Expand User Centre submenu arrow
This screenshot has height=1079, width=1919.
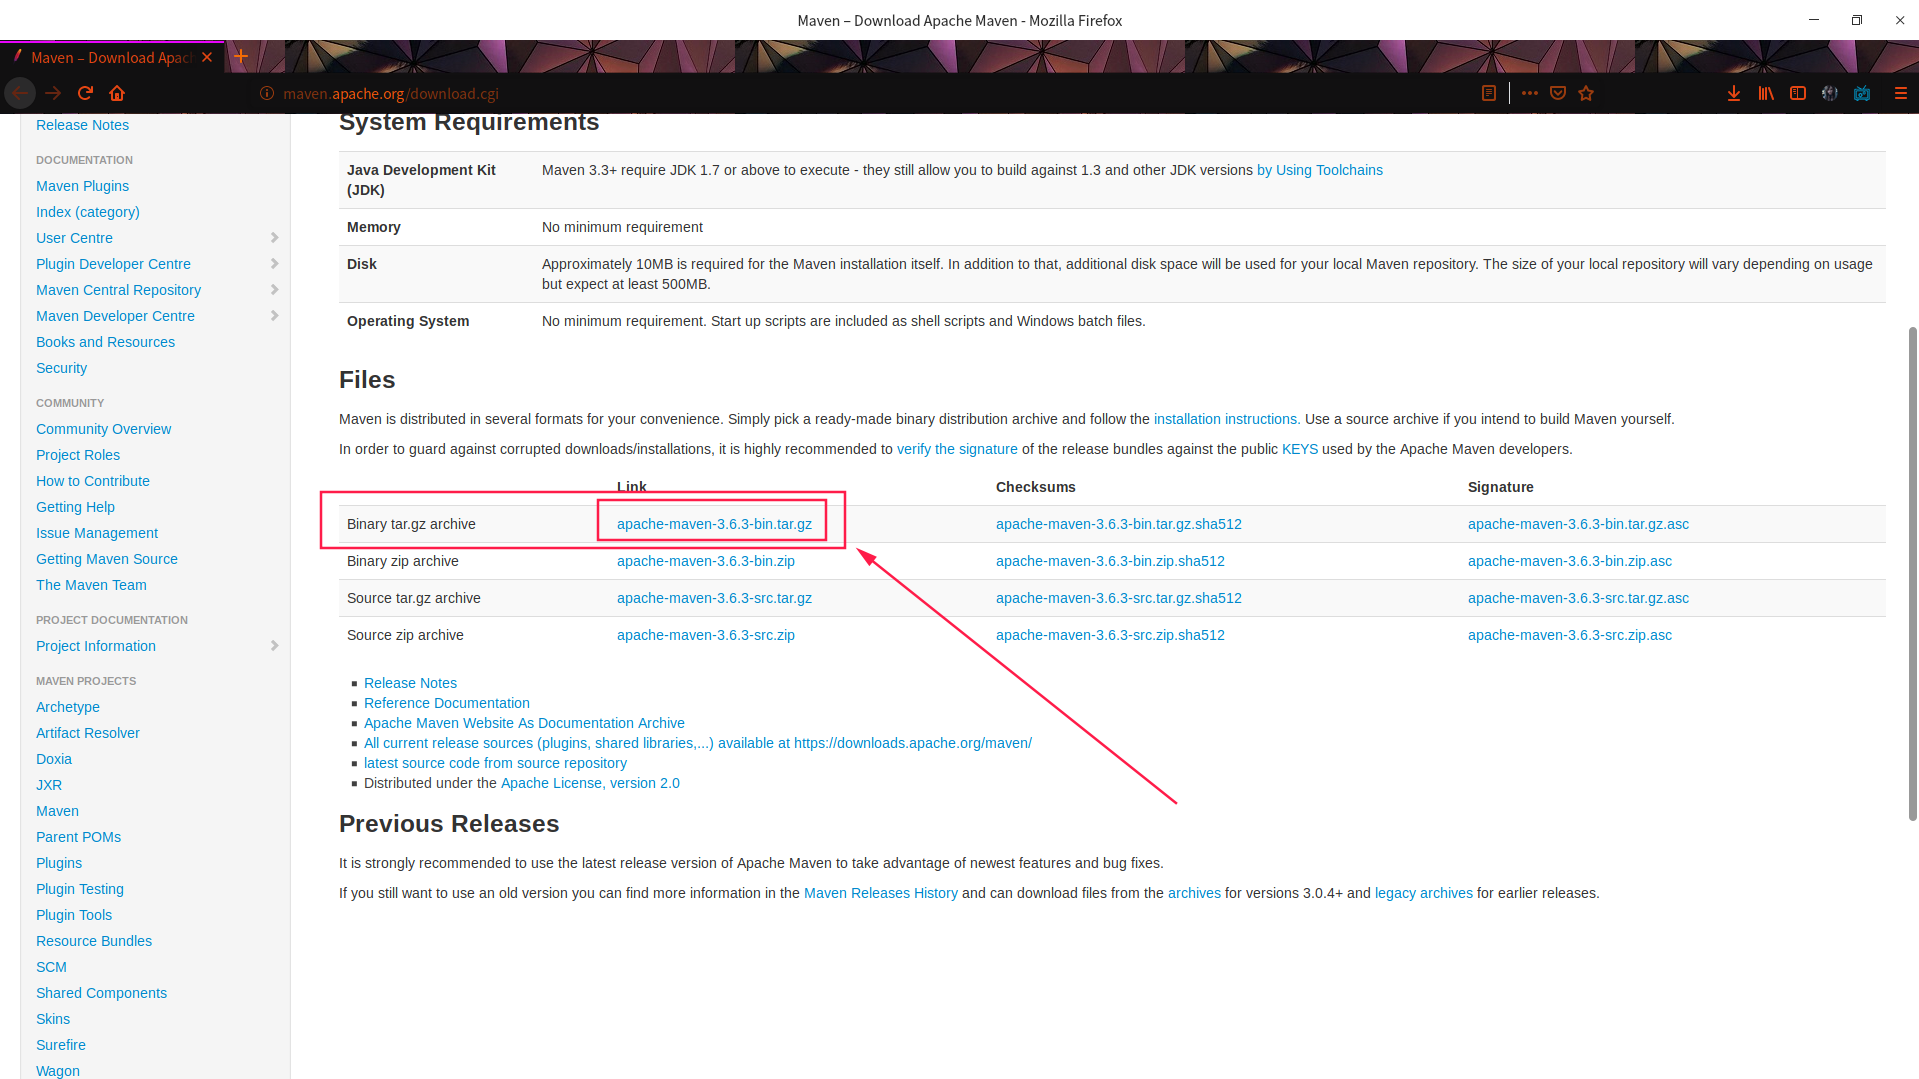pos(274,238)
